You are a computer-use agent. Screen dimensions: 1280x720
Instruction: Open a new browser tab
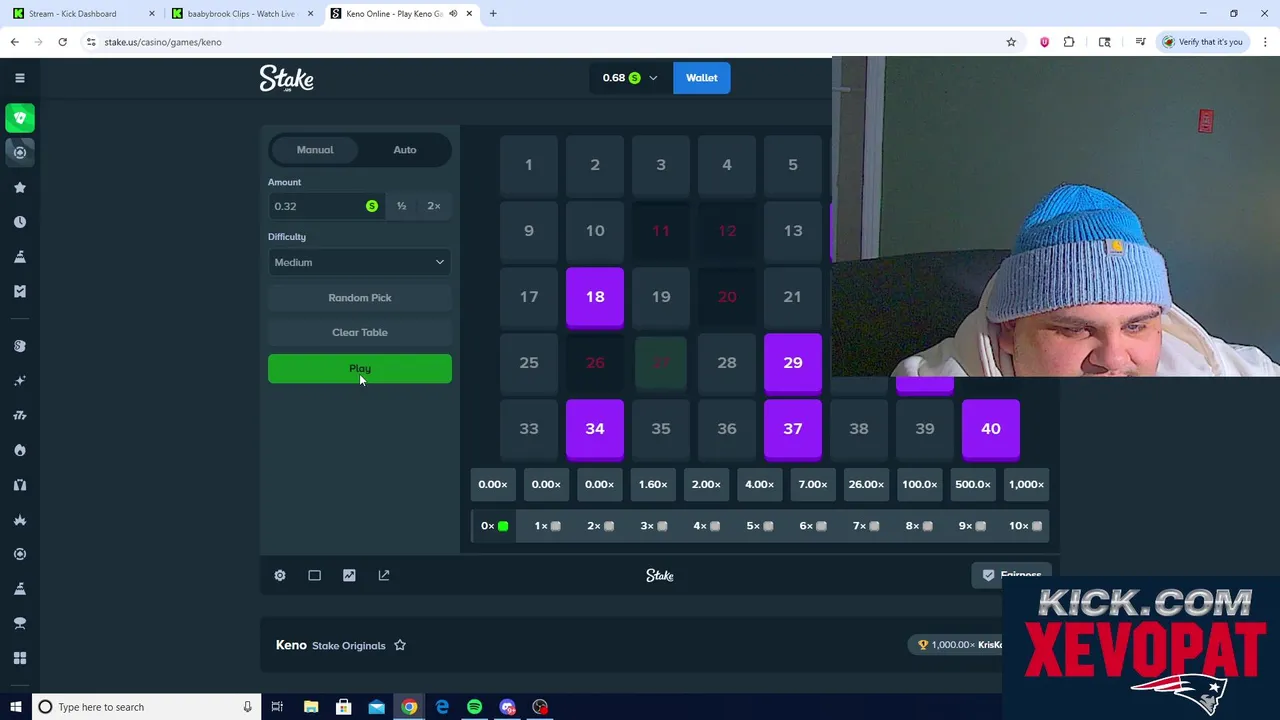tap(493, 13)
